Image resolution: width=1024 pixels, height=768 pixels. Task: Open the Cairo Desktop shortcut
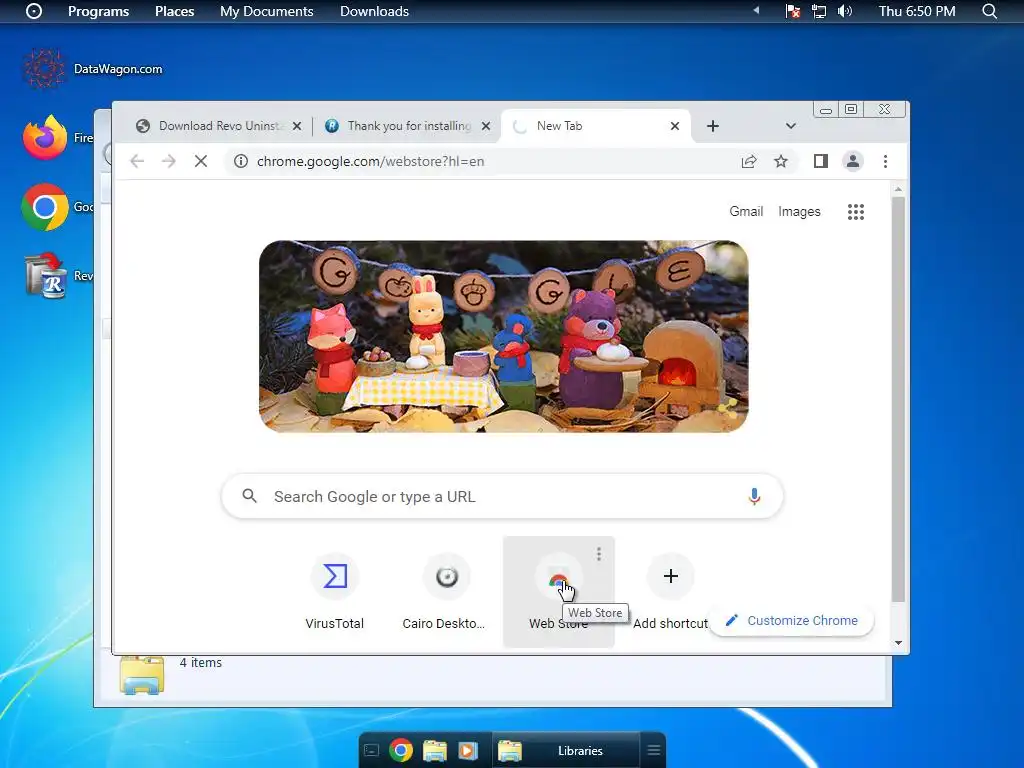(446, 592)
